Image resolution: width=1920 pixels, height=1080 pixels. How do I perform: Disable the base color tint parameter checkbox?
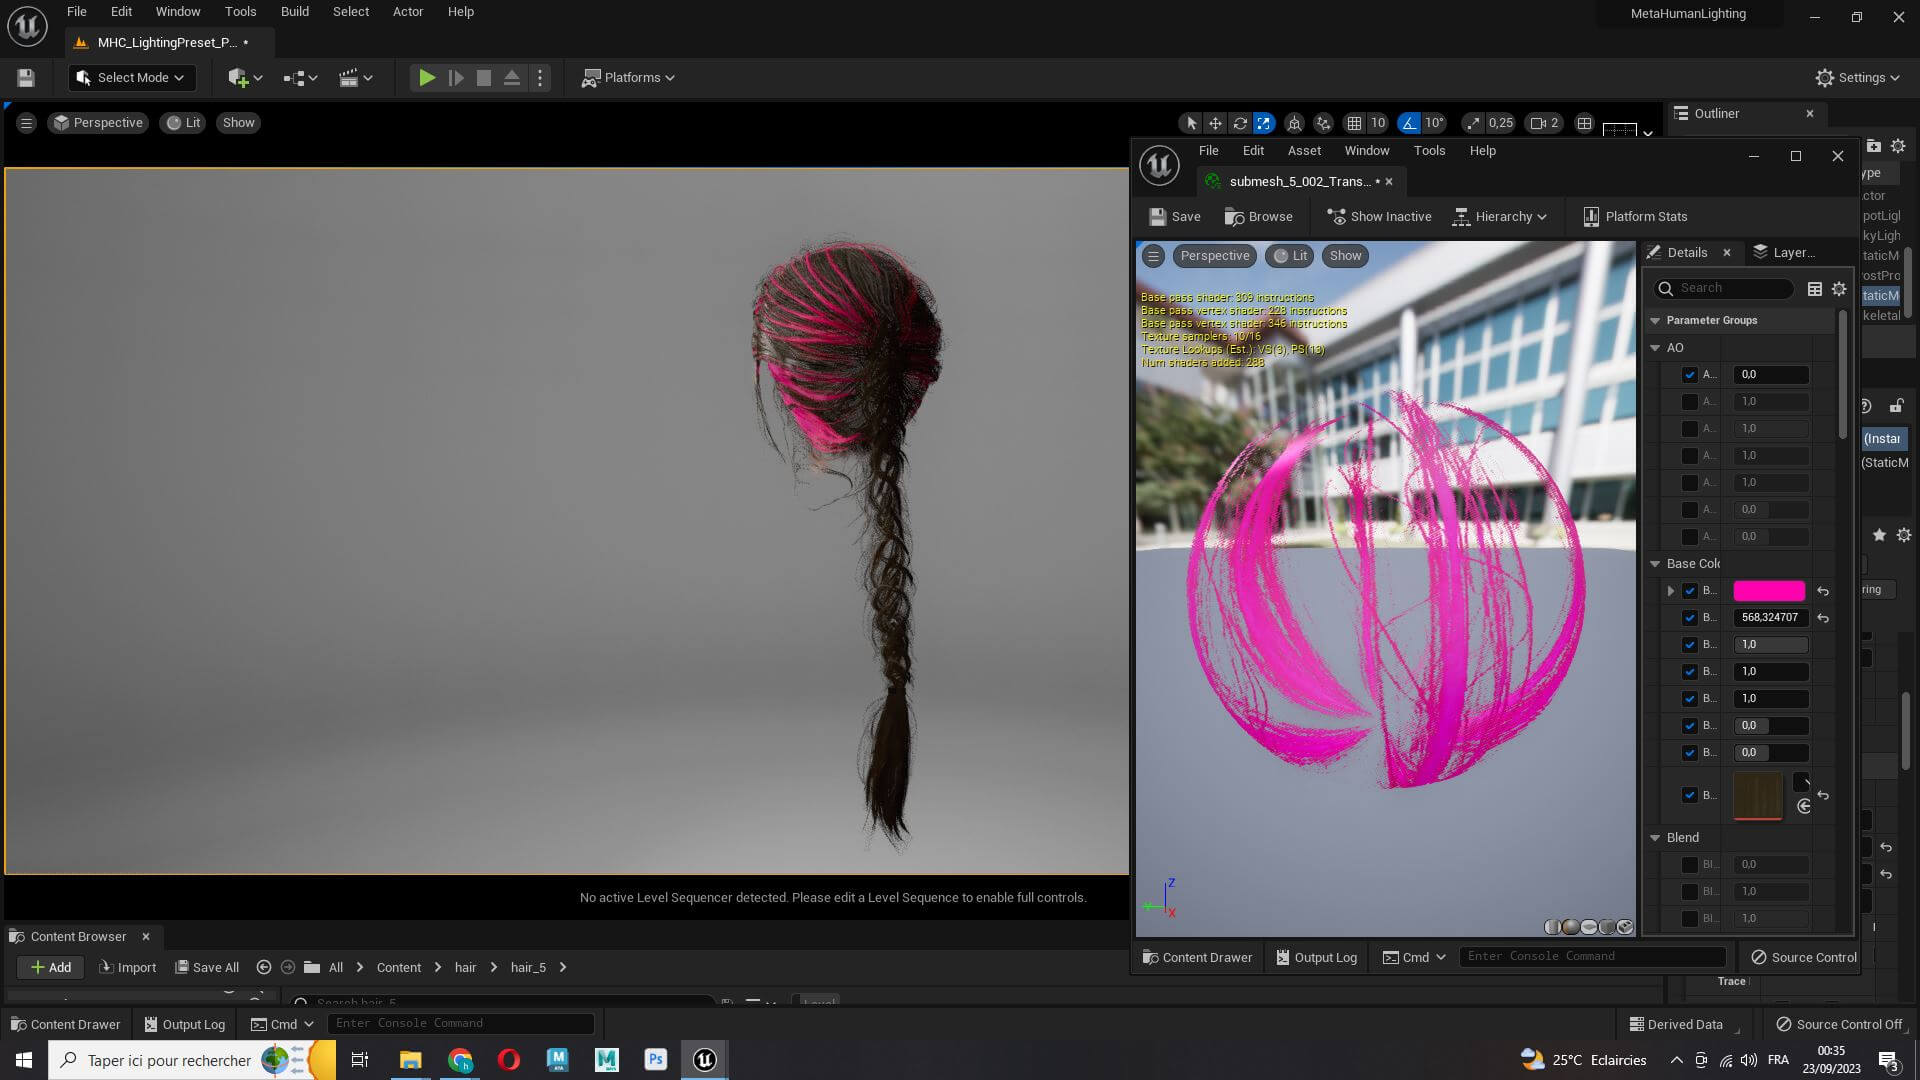1690,591
